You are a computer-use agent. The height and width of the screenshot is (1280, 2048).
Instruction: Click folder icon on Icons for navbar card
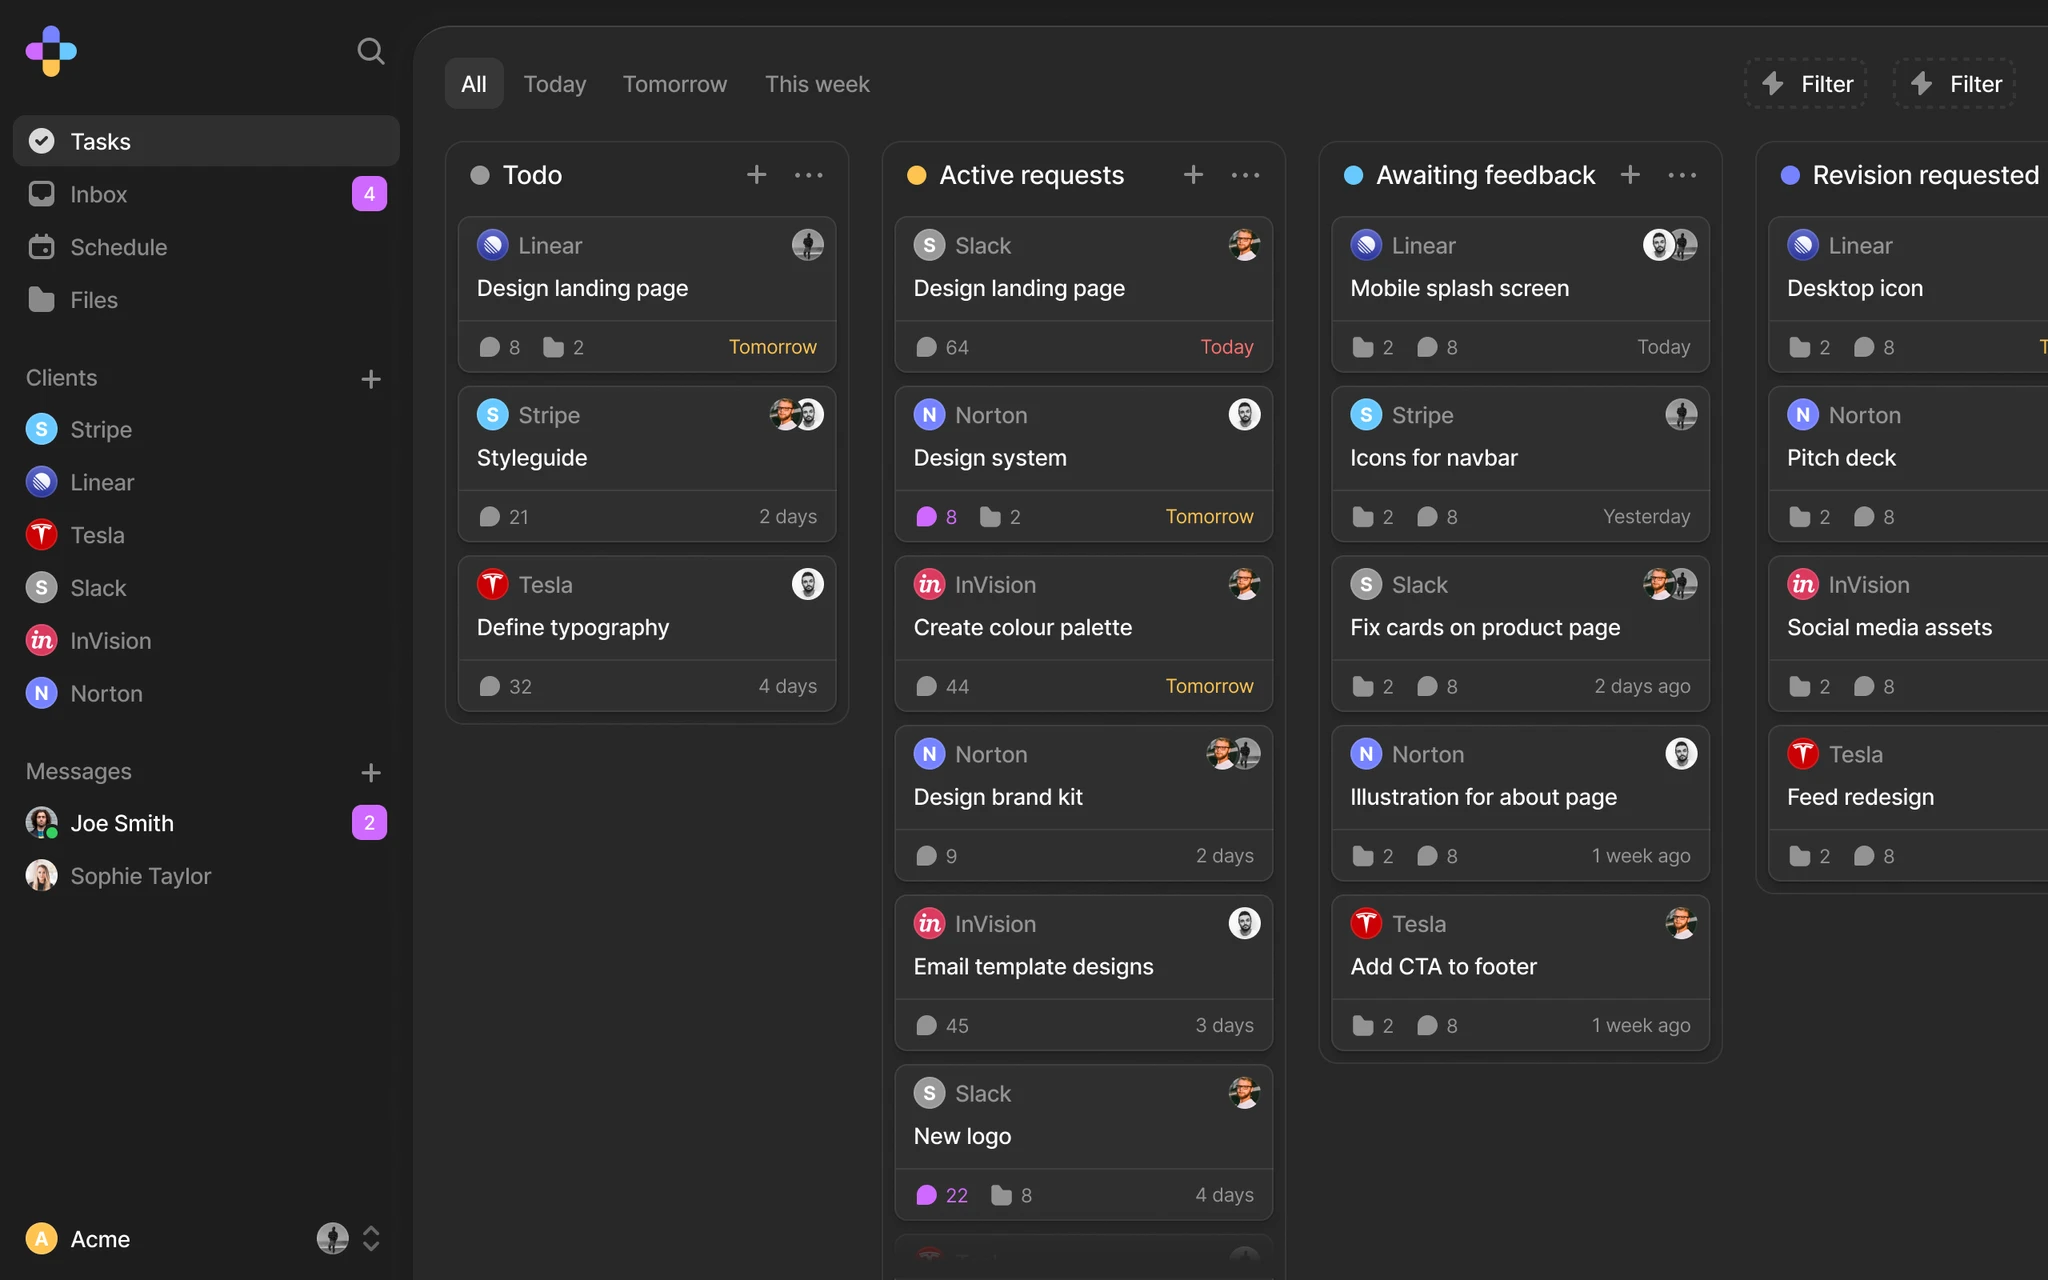tap(1363, 517)
